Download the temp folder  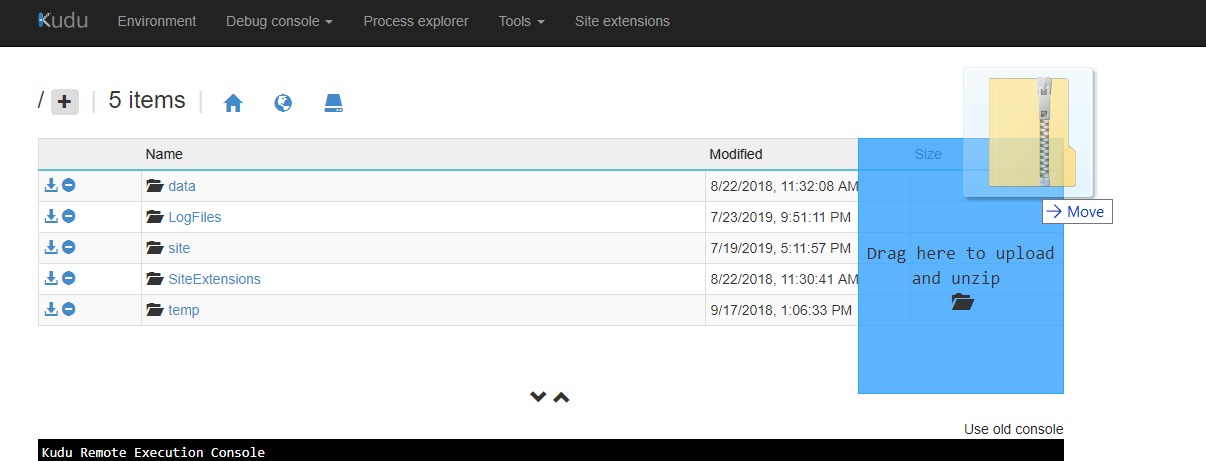tap(51, 309)
